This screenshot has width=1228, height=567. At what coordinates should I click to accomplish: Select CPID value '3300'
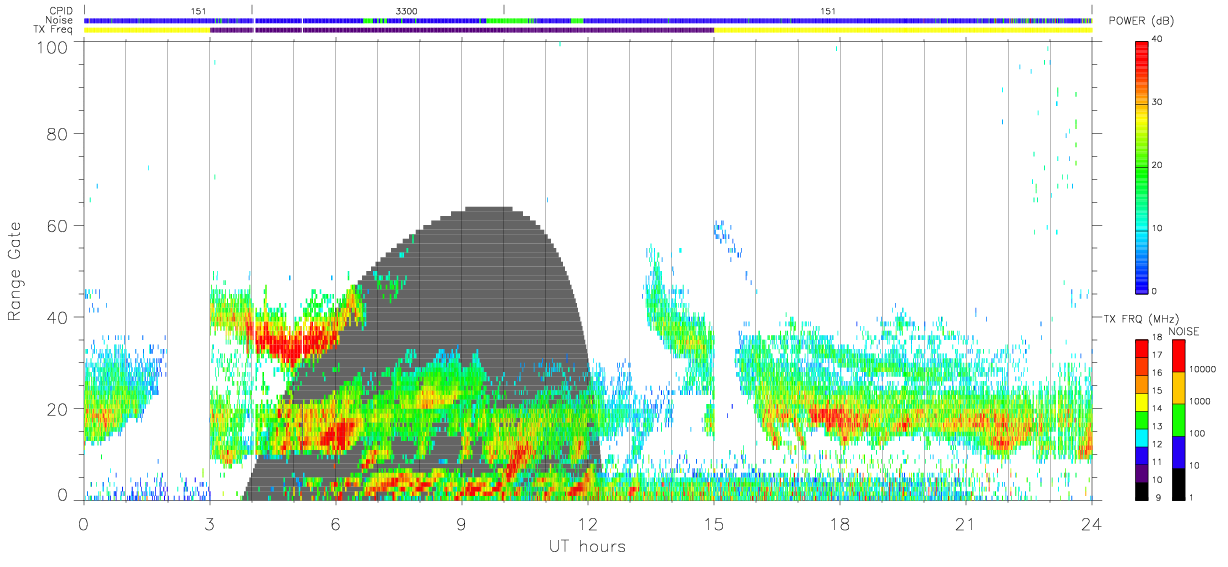pos(407,11)
